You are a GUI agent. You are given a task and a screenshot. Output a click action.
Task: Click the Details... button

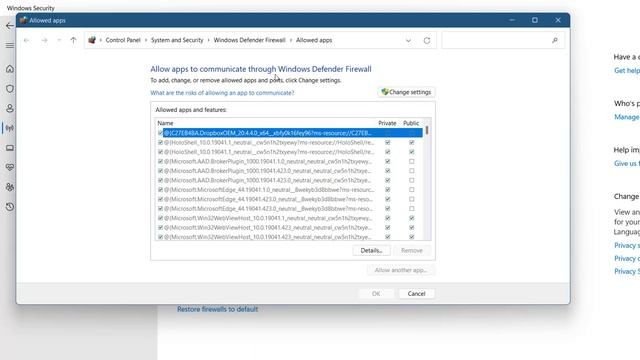point(371,251)
